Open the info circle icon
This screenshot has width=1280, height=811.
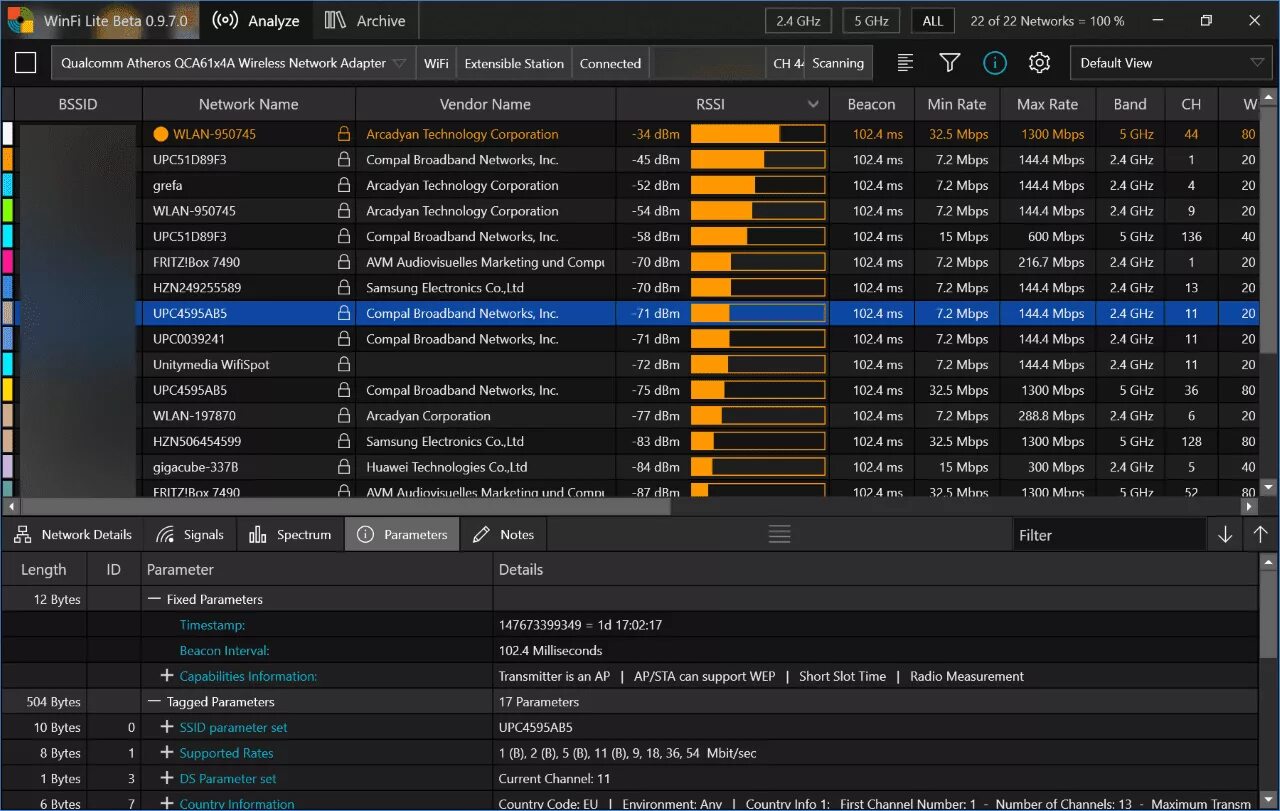point(994,63)
